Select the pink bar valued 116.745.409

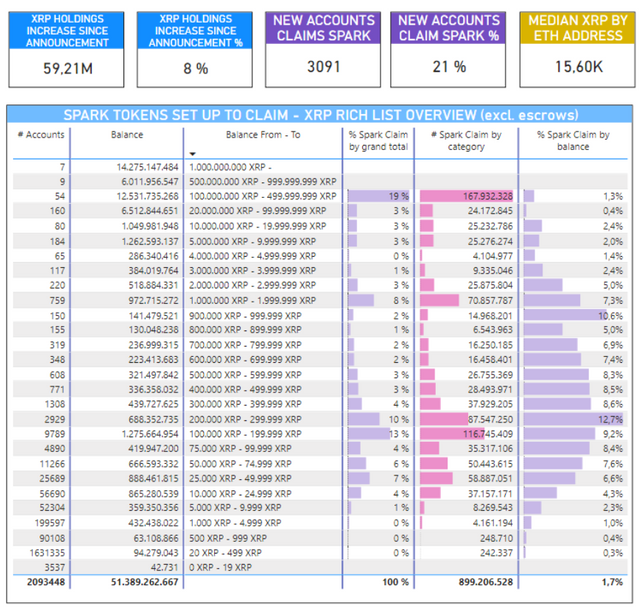(452, 434)
